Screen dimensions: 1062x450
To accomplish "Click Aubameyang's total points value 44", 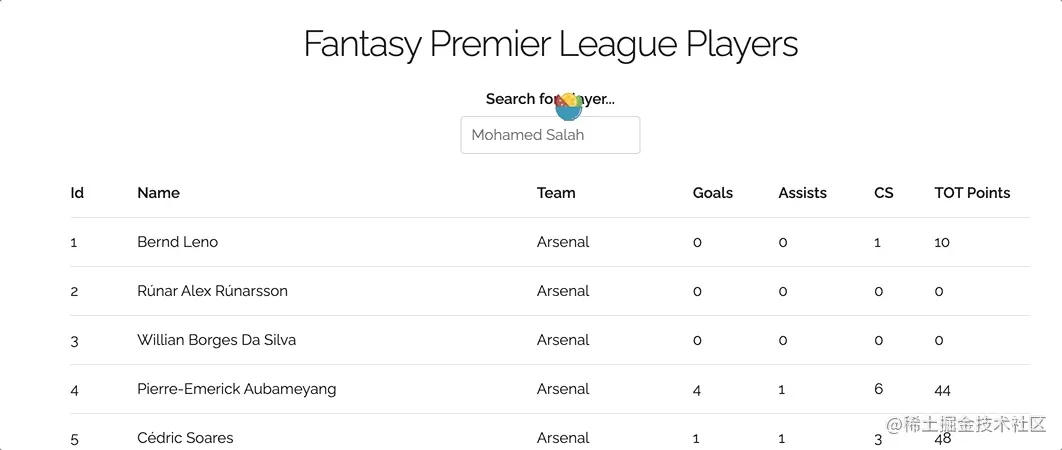I will [x=942, y=390].
